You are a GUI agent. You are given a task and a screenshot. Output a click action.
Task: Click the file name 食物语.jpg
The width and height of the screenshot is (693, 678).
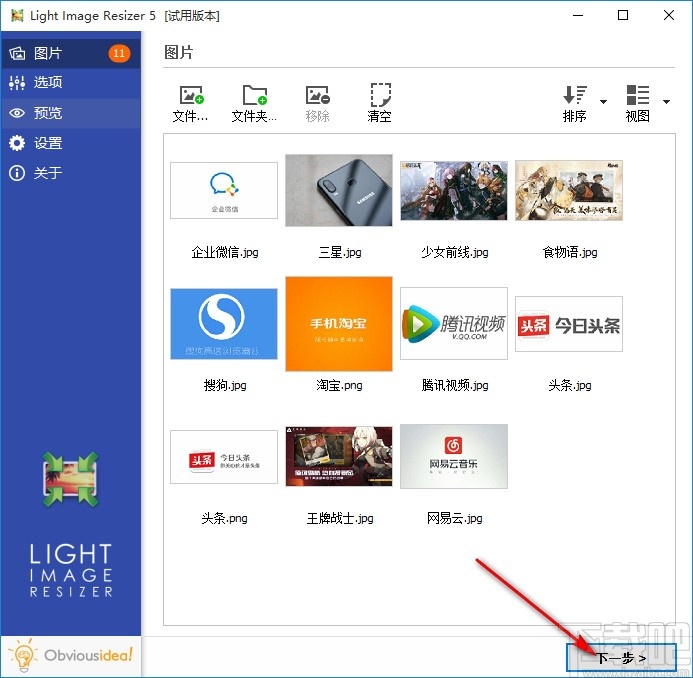point(570,252)
